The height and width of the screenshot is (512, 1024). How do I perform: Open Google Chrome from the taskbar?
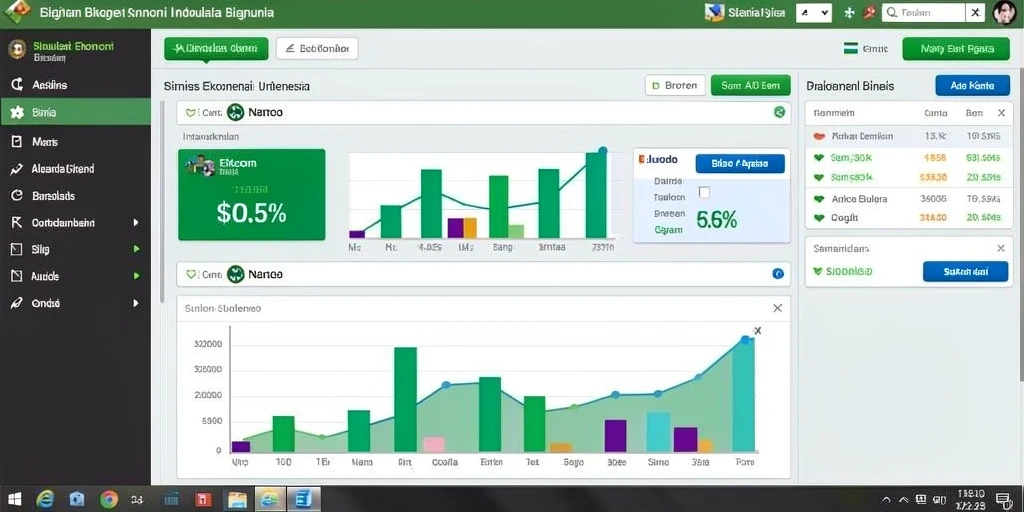[x=108, y=500]
